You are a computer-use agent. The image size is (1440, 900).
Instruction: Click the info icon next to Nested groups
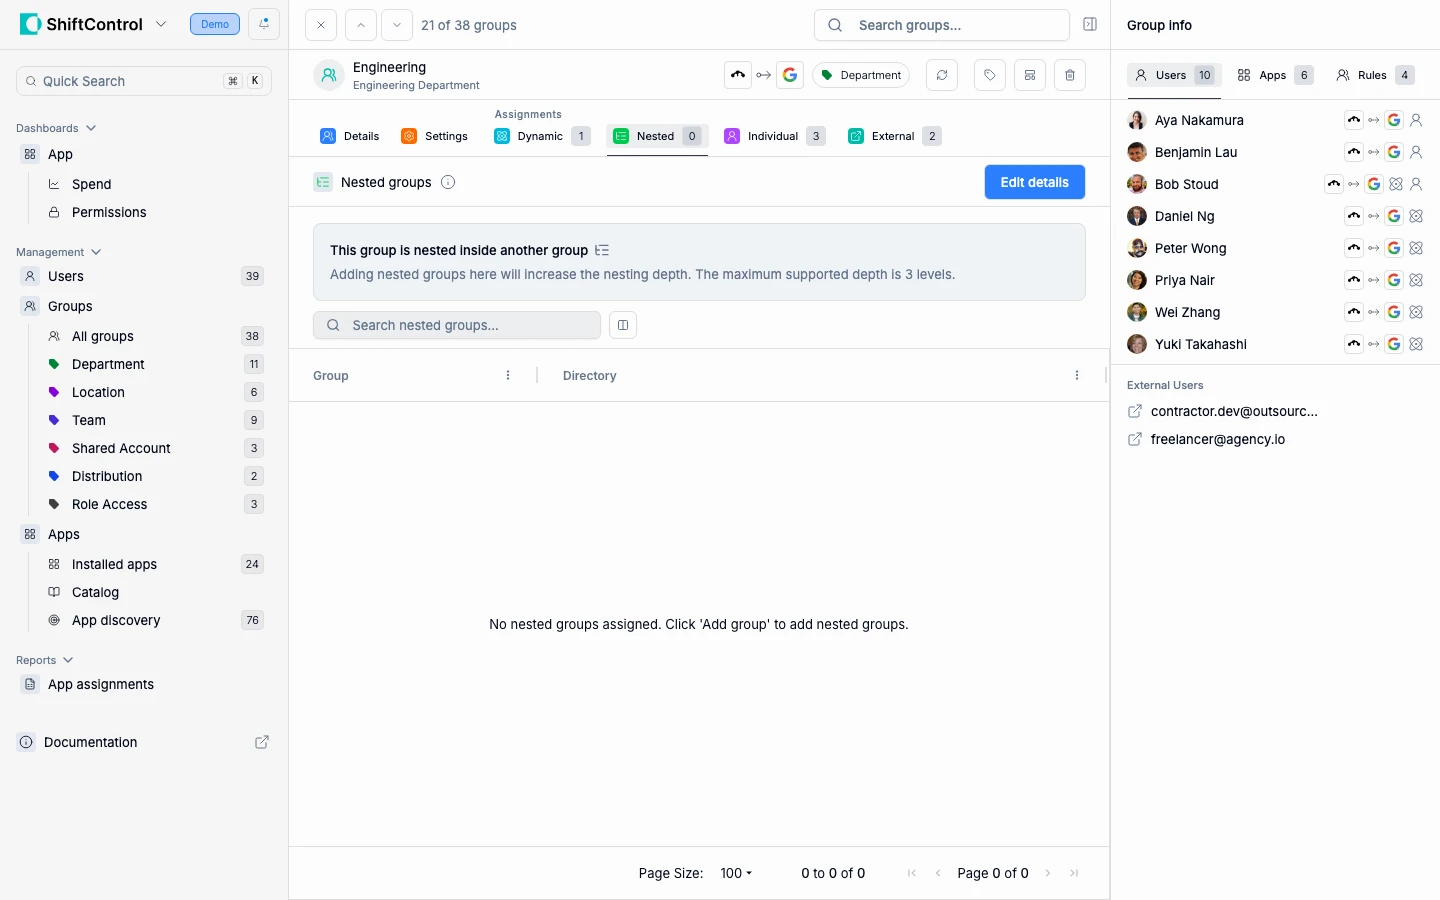[x=448, y=182]
